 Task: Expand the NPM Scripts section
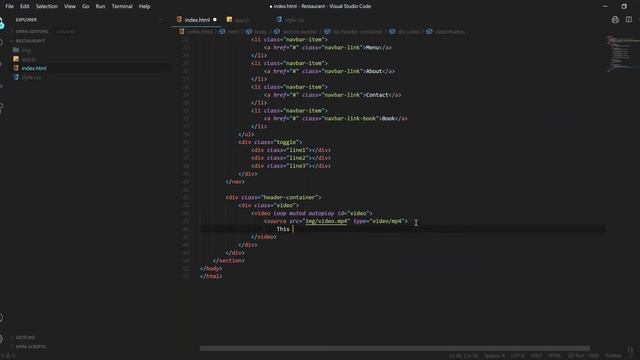tap(31, 347)
